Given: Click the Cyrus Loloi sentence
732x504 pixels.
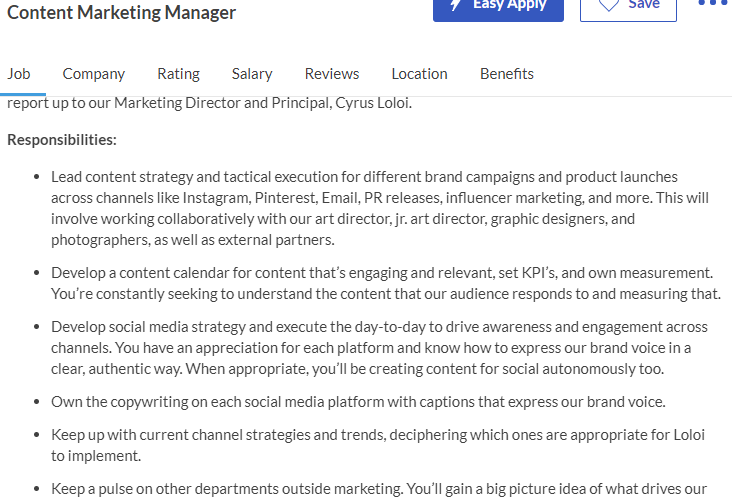Looking at the screenshot, I should (210, 103).
